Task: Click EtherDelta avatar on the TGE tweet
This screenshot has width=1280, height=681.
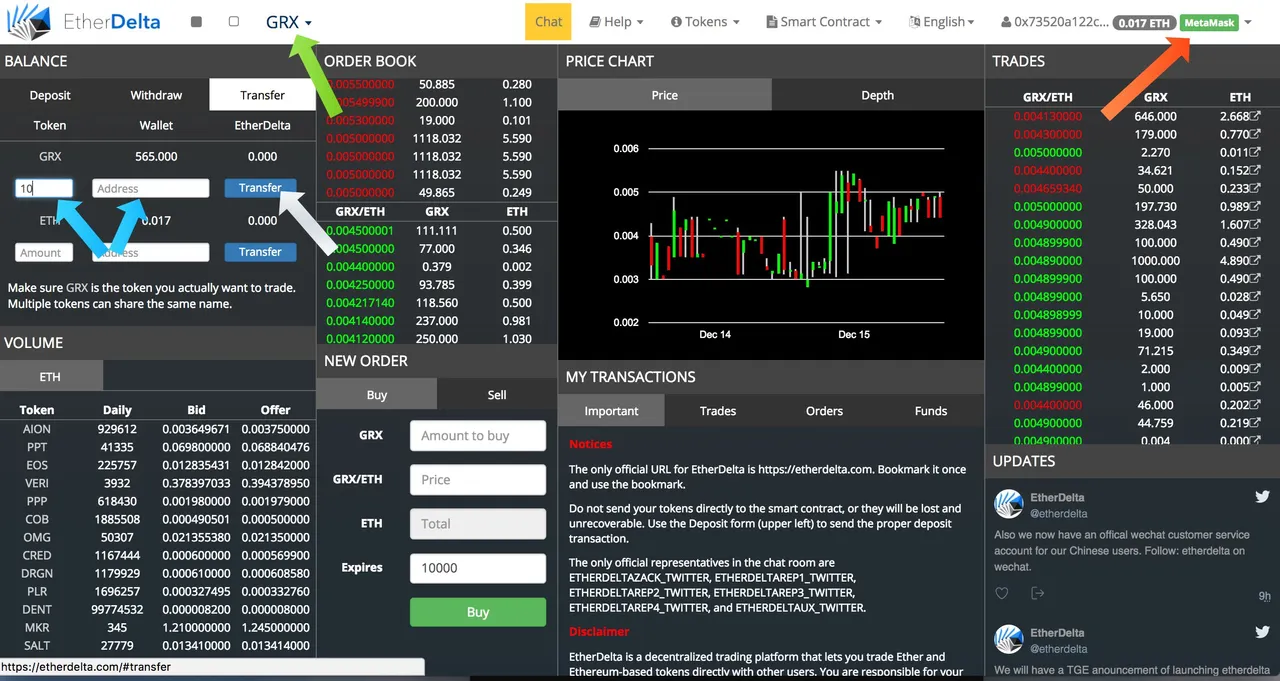Action: (1008, 640)
